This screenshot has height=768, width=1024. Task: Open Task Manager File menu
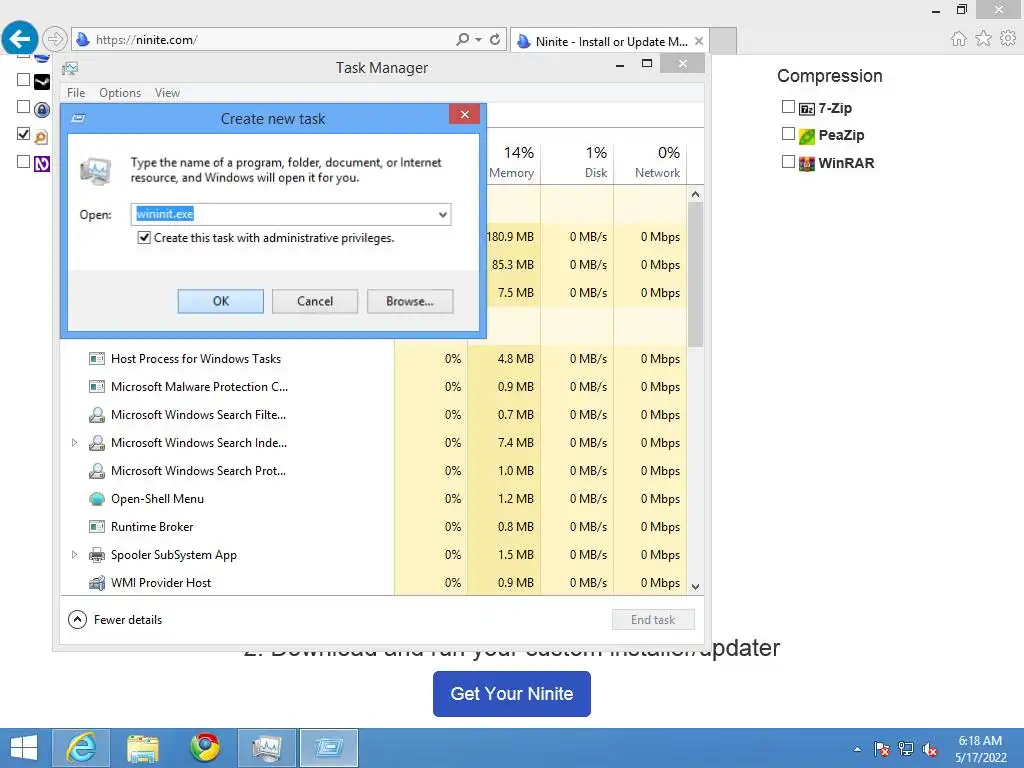click(76, 93)
